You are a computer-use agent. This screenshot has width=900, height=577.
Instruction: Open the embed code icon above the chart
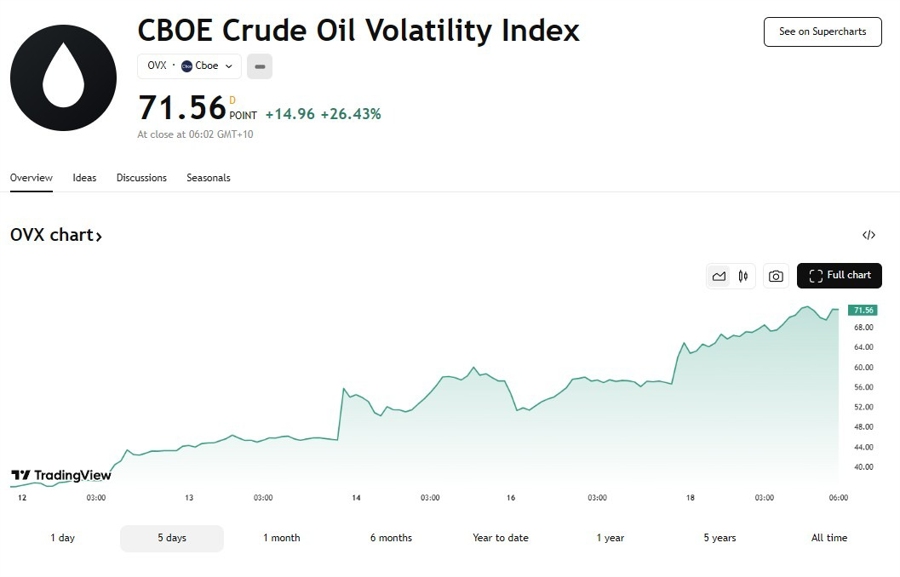click(x=869, y=234)
